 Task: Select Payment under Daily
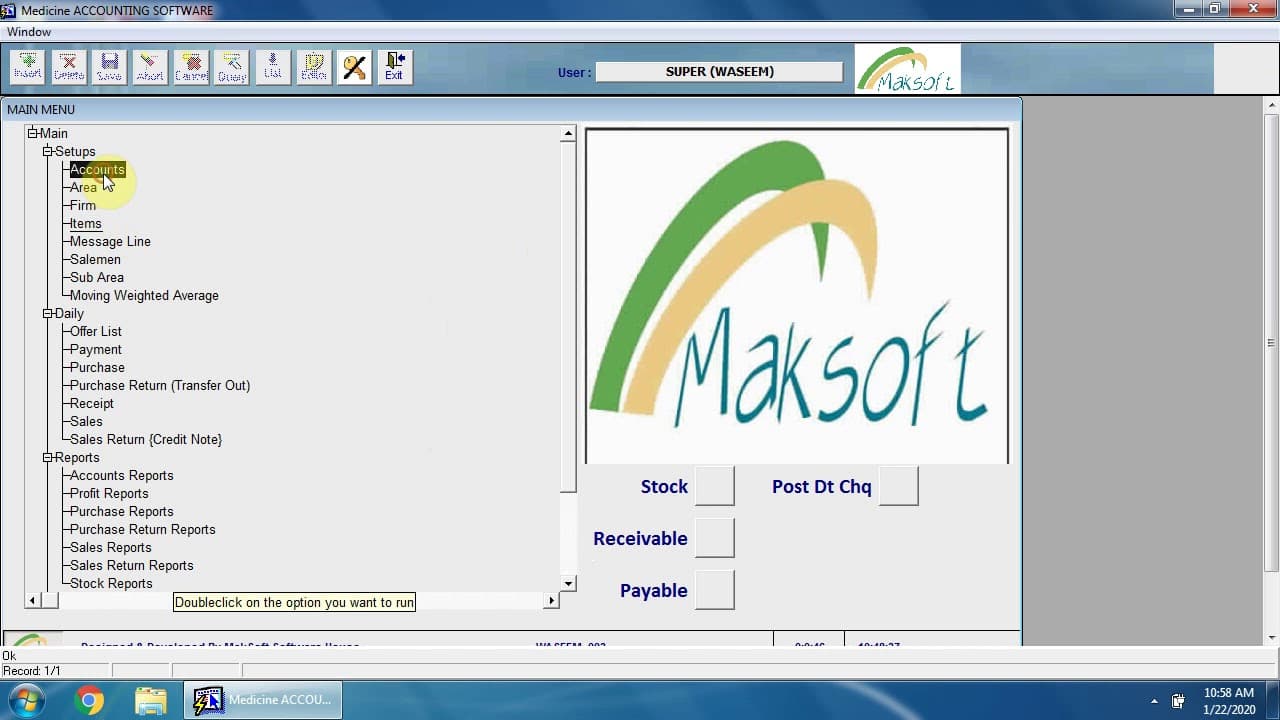96,349
